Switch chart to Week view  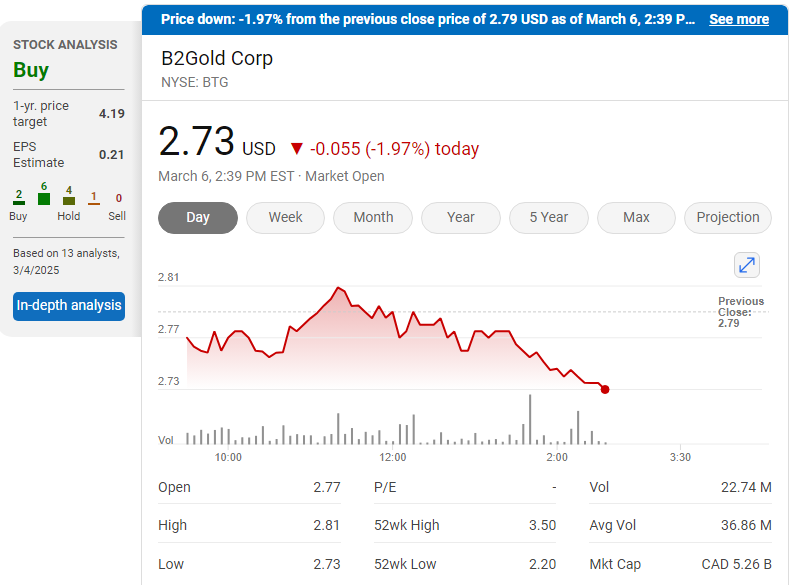pyautogui.click(x=285, y=217)
